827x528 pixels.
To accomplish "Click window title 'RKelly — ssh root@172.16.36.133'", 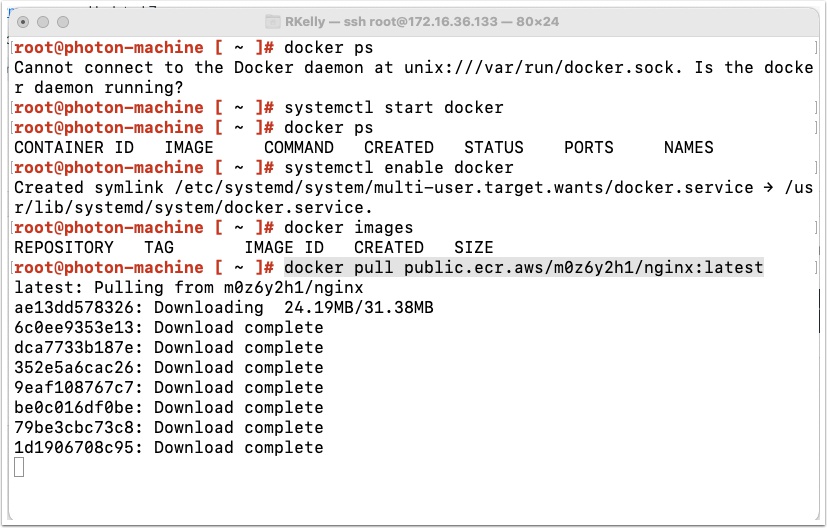I will (391, 22).
